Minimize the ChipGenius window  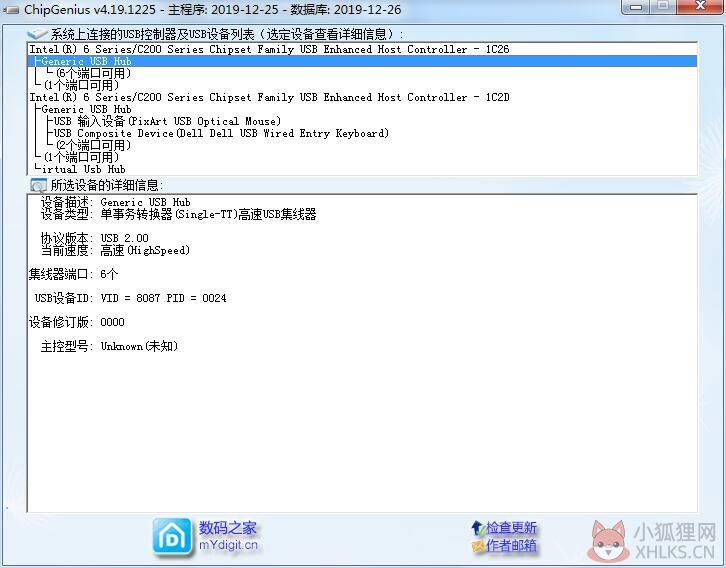coord(636,6)
